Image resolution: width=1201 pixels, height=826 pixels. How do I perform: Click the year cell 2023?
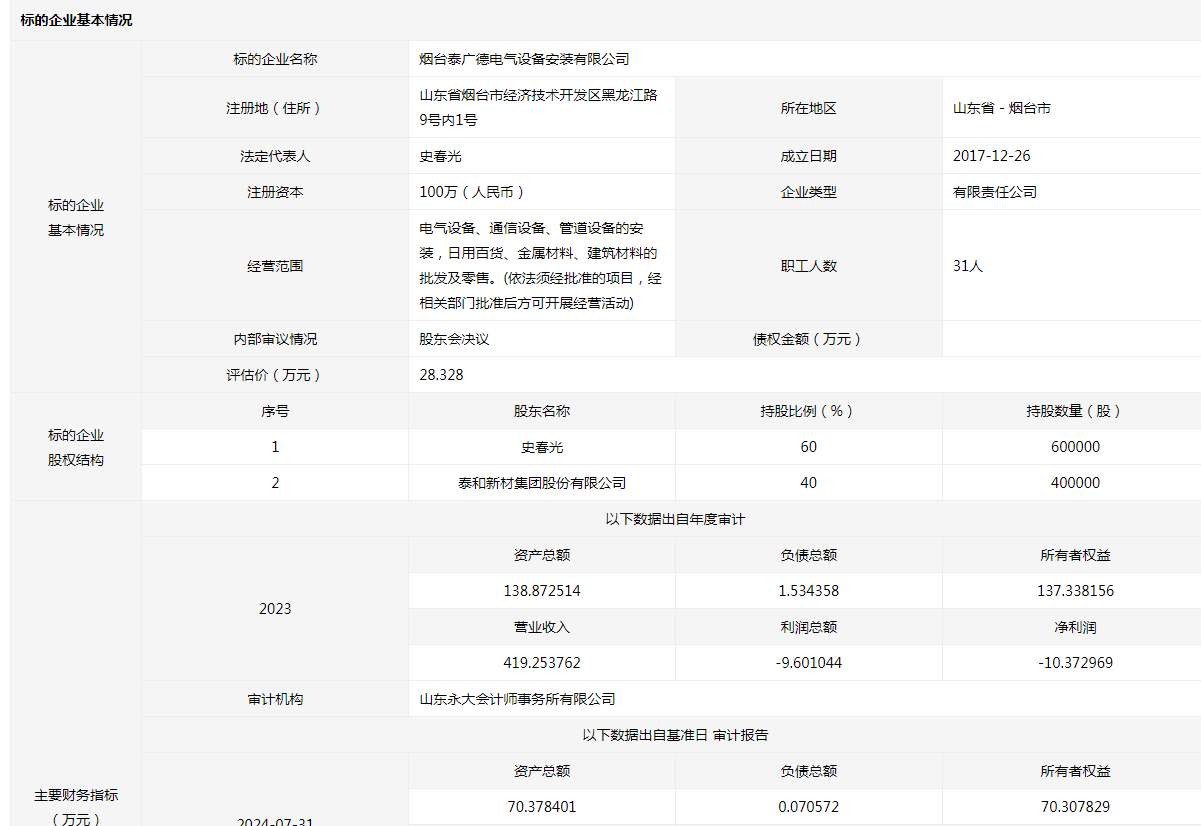coord(275,609)
